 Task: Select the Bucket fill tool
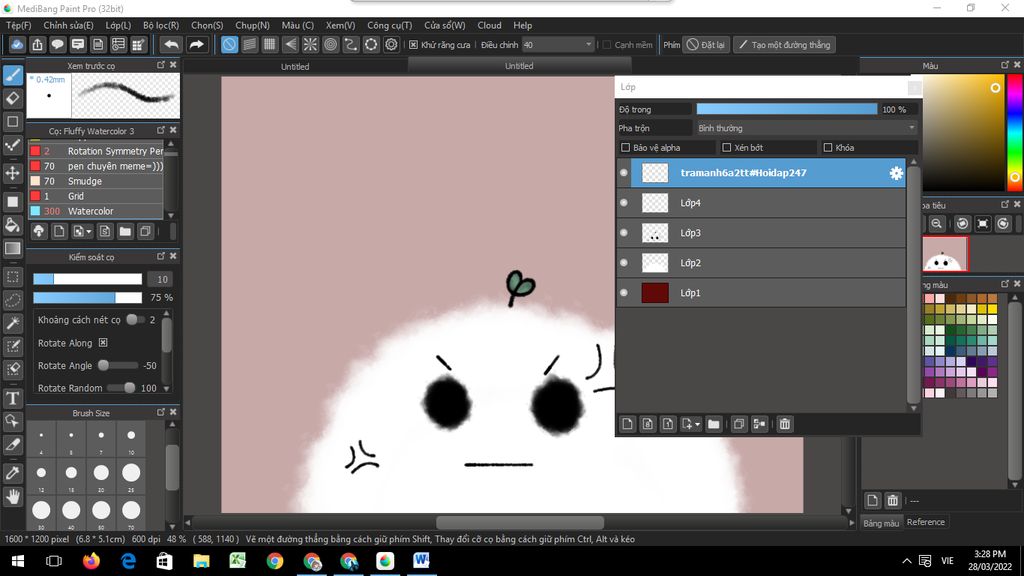(12, 225)
